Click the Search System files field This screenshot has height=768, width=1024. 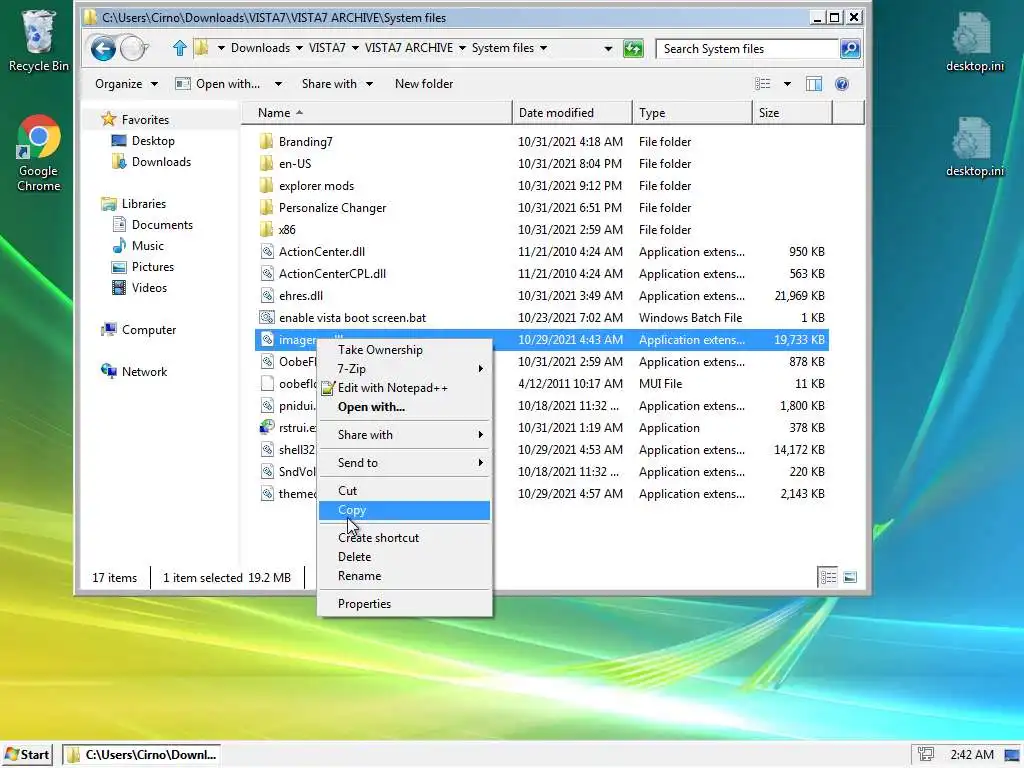[747, 49]
